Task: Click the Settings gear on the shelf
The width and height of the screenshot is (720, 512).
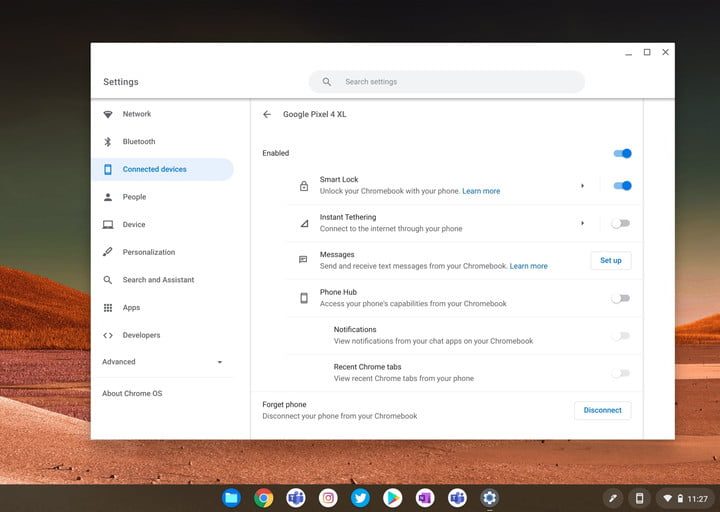Action: point(489,498)
